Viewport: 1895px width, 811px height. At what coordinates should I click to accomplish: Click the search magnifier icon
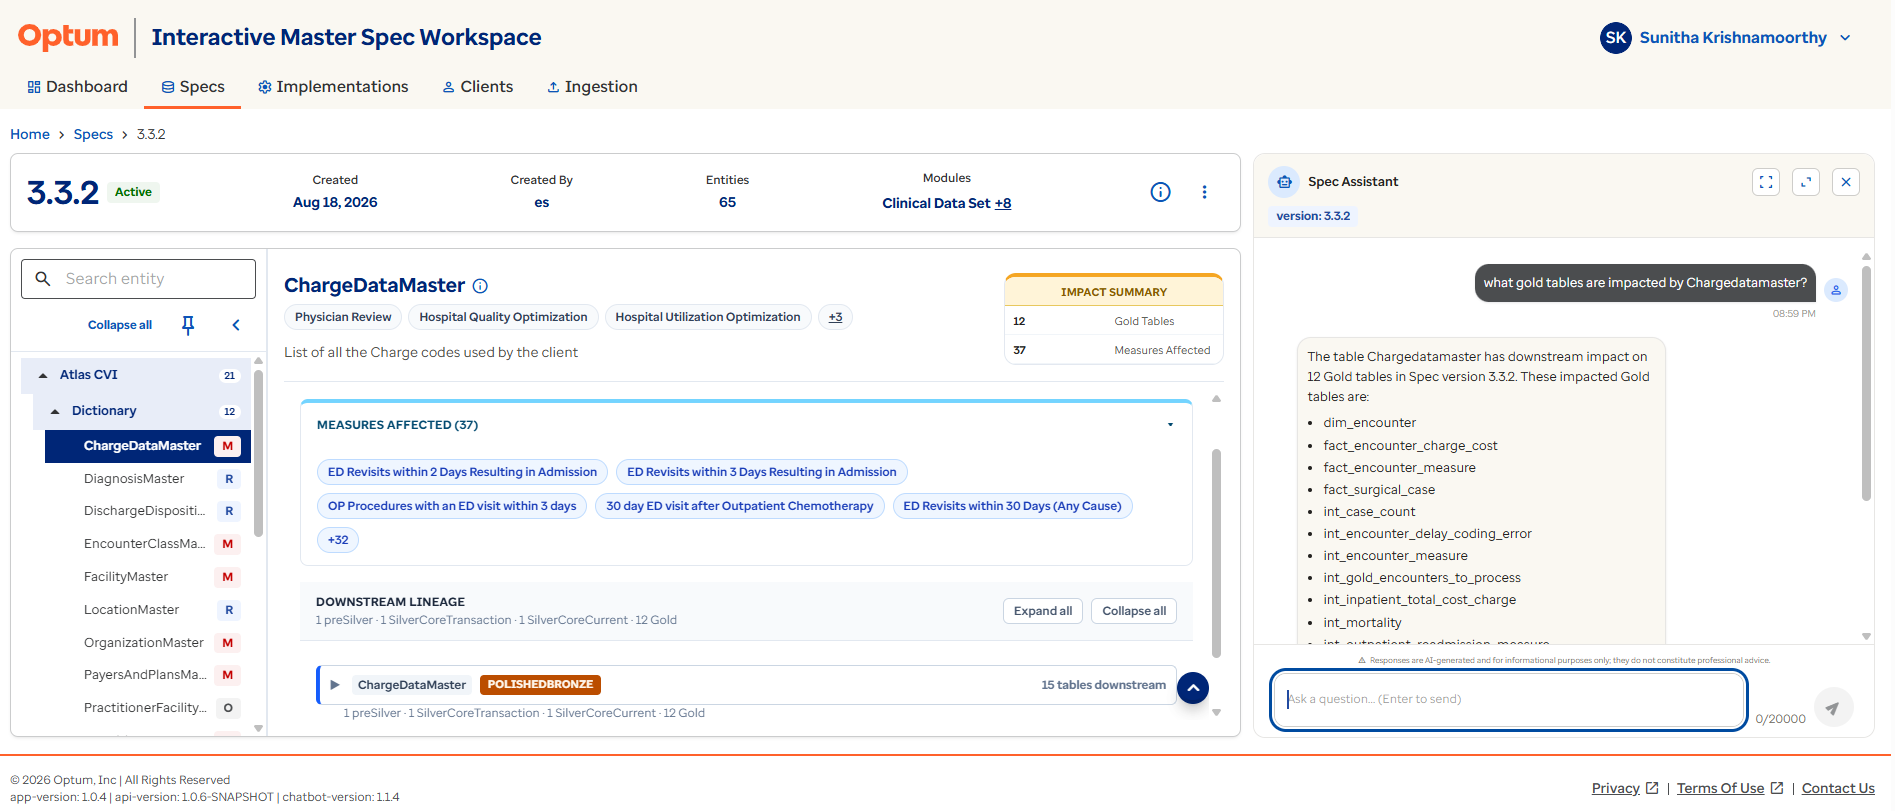pyautogui.click(x=43, y=279)
